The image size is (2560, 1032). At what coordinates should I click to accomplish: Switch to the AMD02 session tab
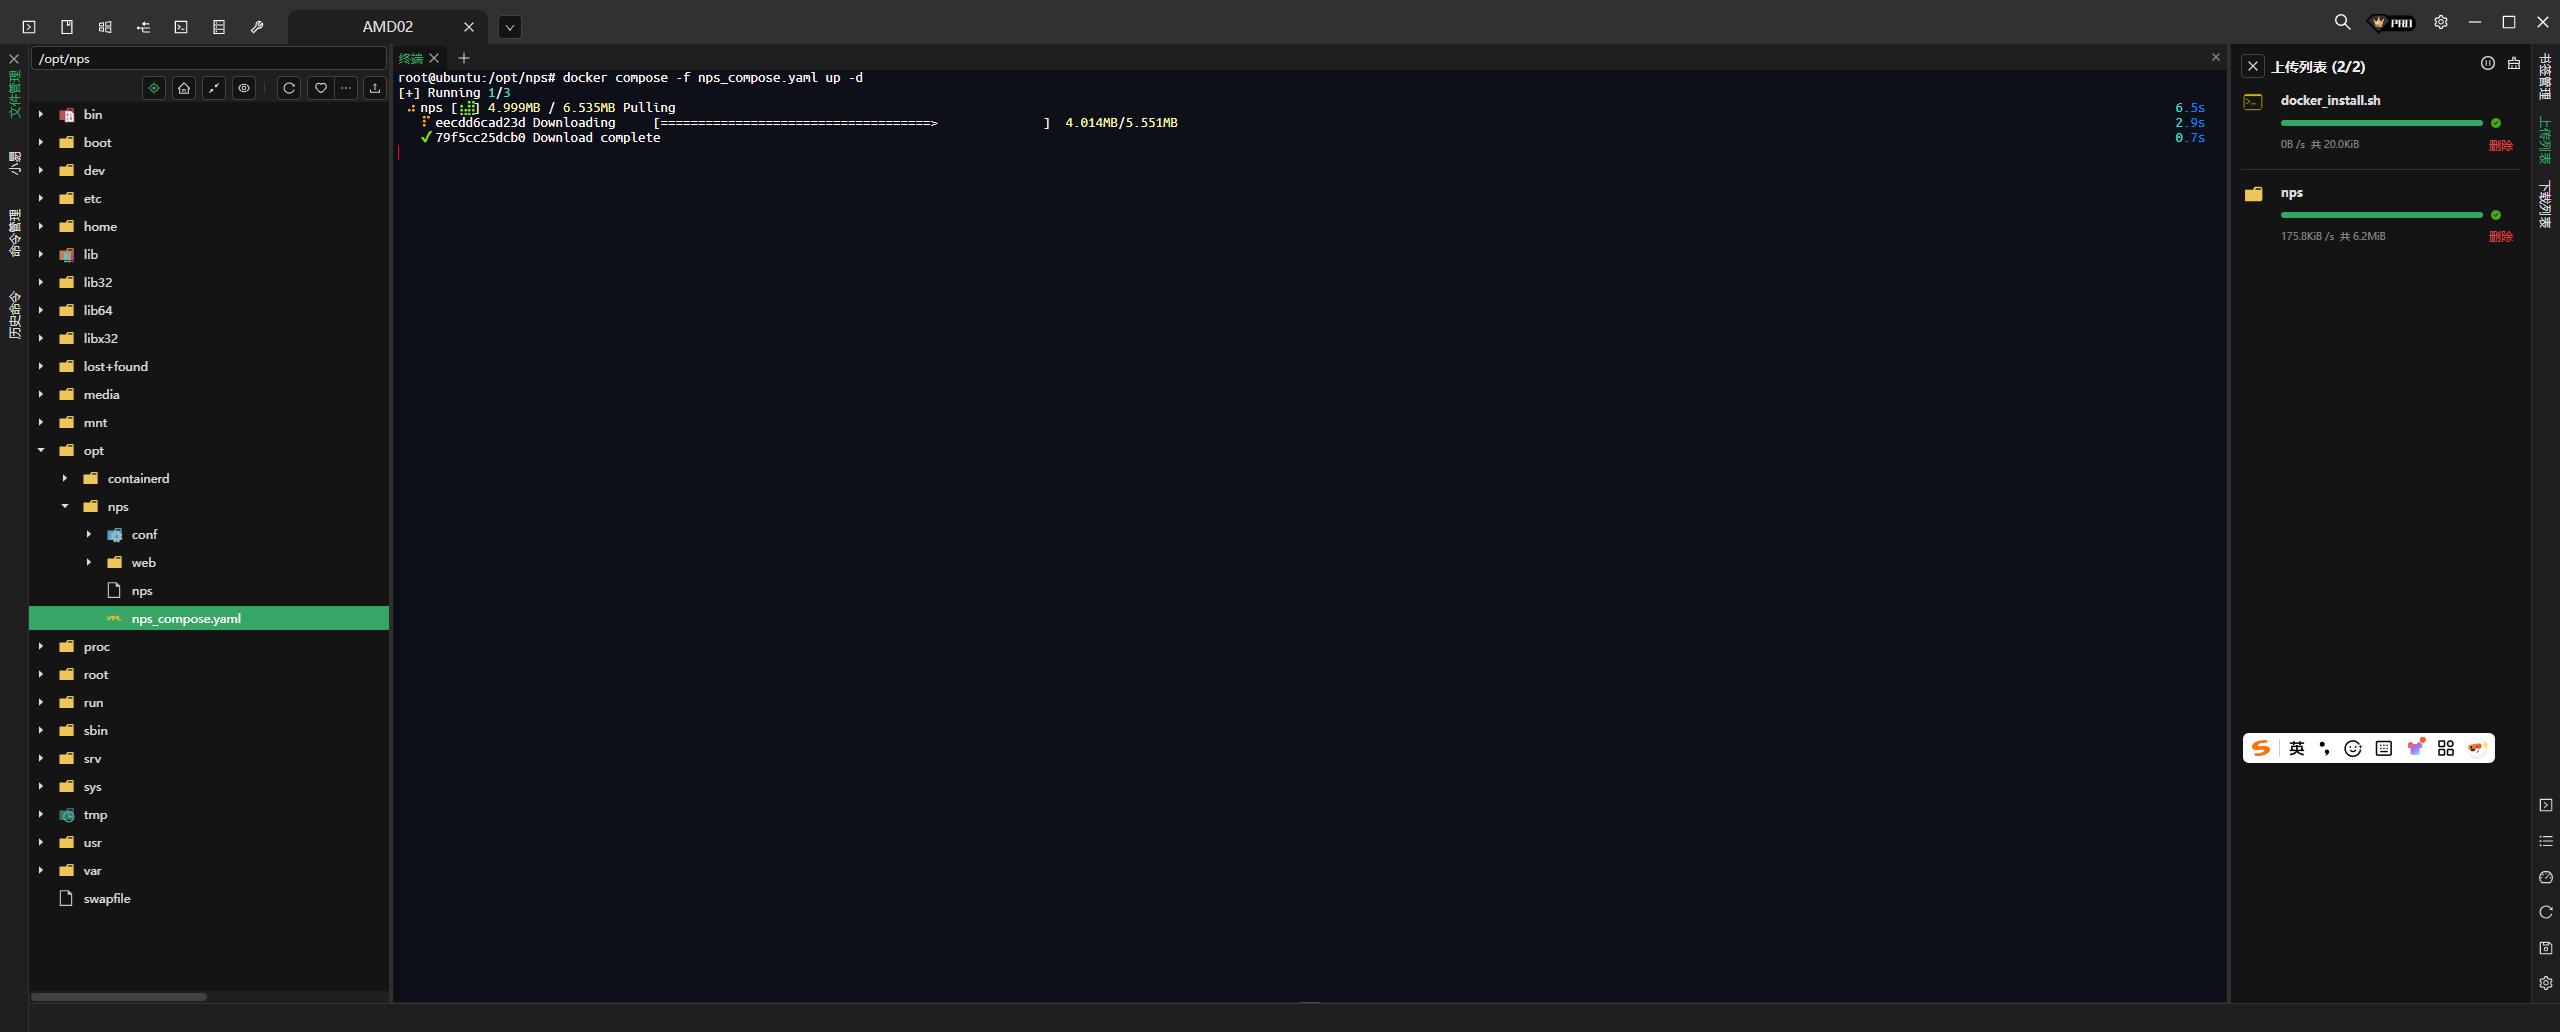(387, 27)
